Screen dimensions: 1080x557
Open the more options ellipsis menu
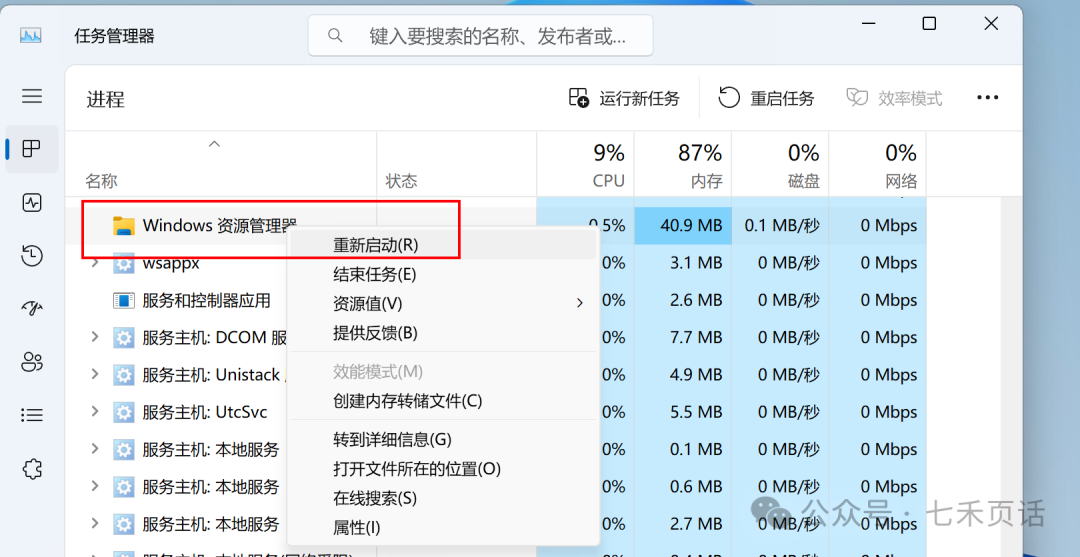coord(988,98)
